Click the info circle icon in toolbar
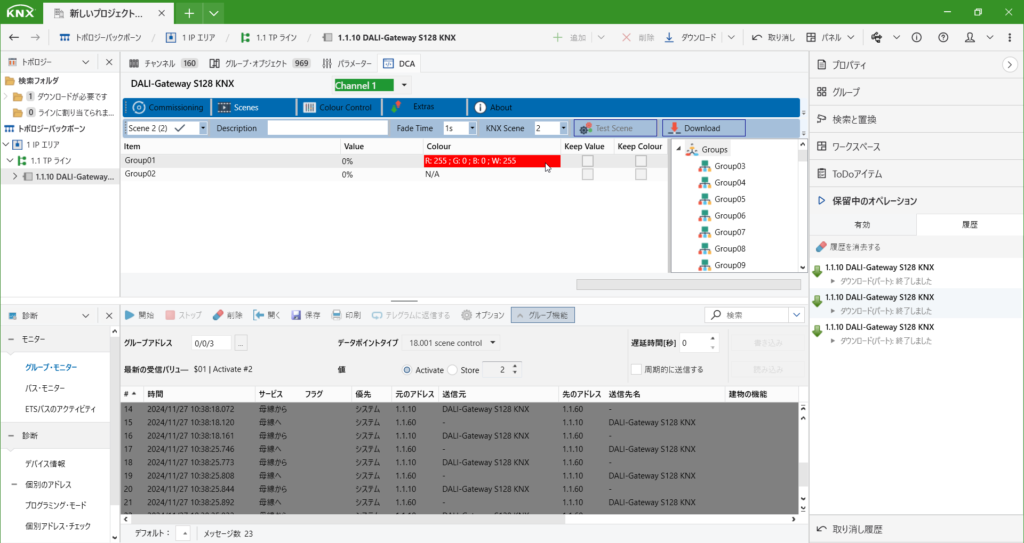Screen dimensions: 1024x543 (917, 38)
